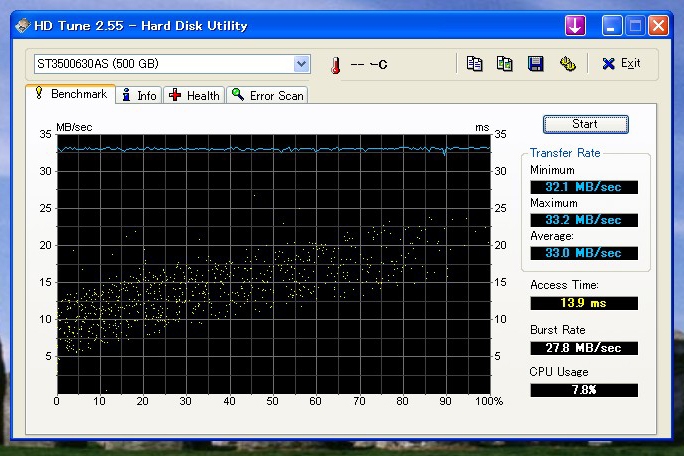Open the Health tab
Viewport: 684px width, 456px height.
(194, 95)
